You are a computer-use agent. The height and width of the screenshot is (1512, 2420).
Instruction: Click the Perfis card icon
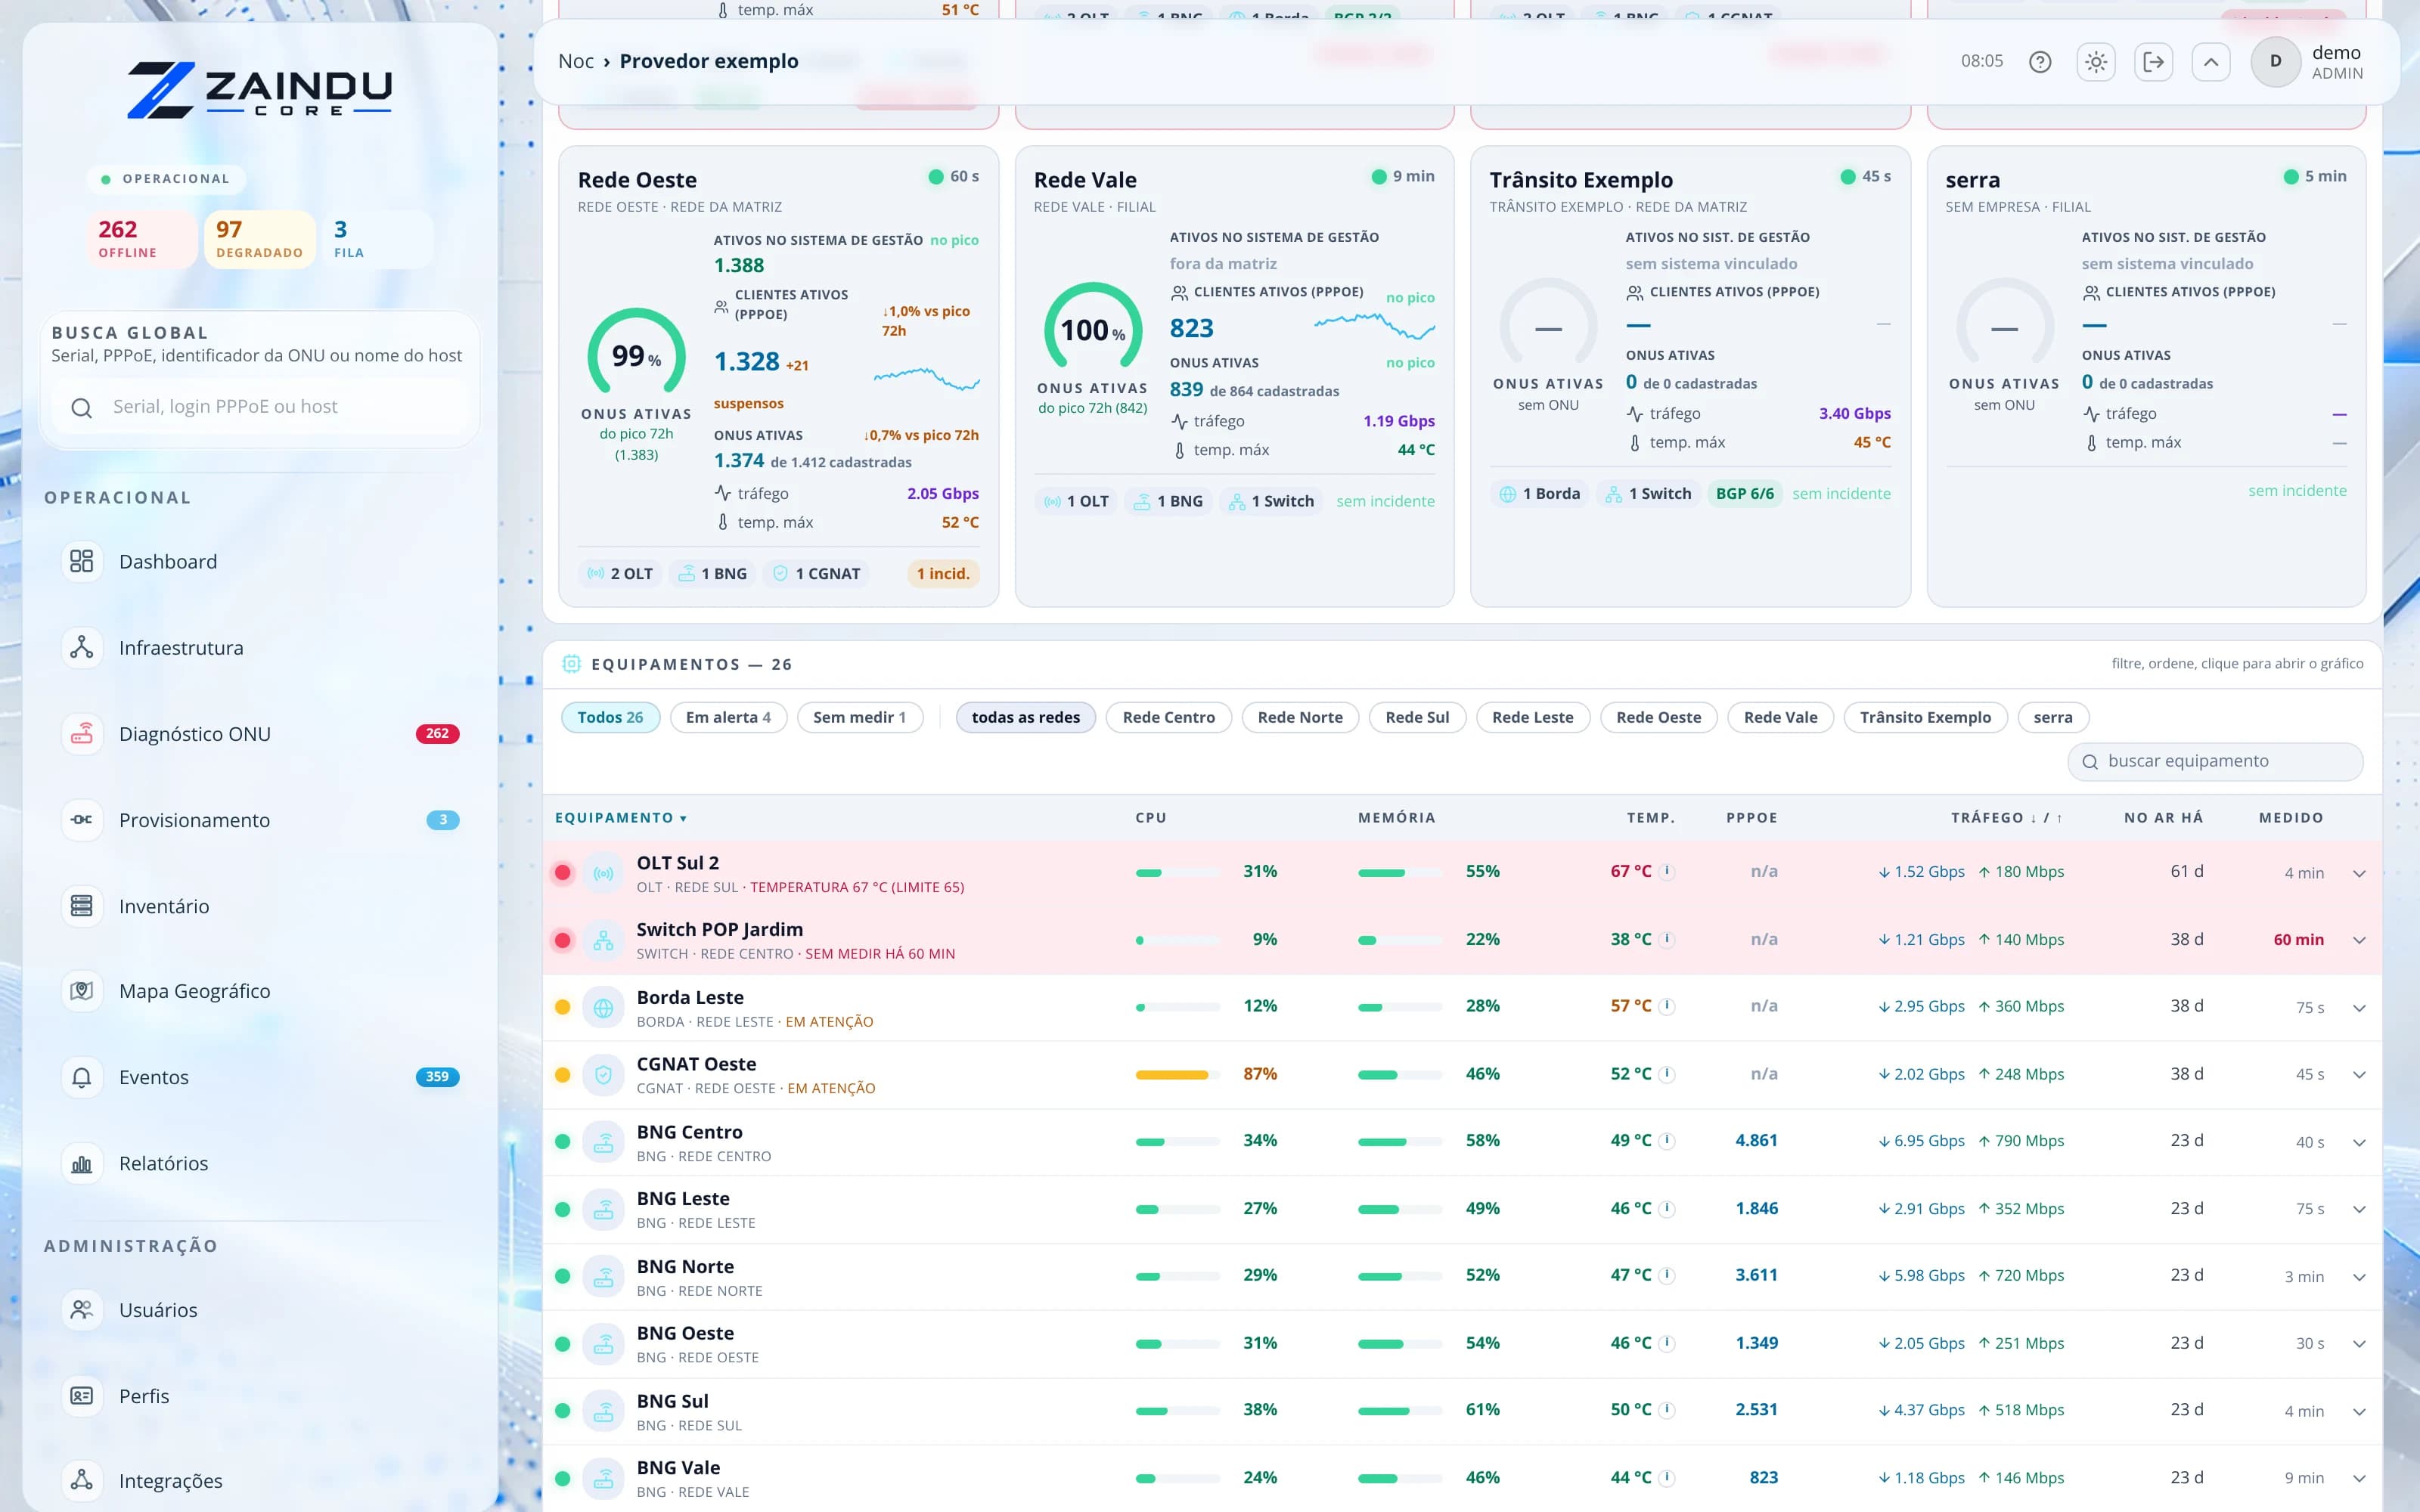coord(82,1395)
